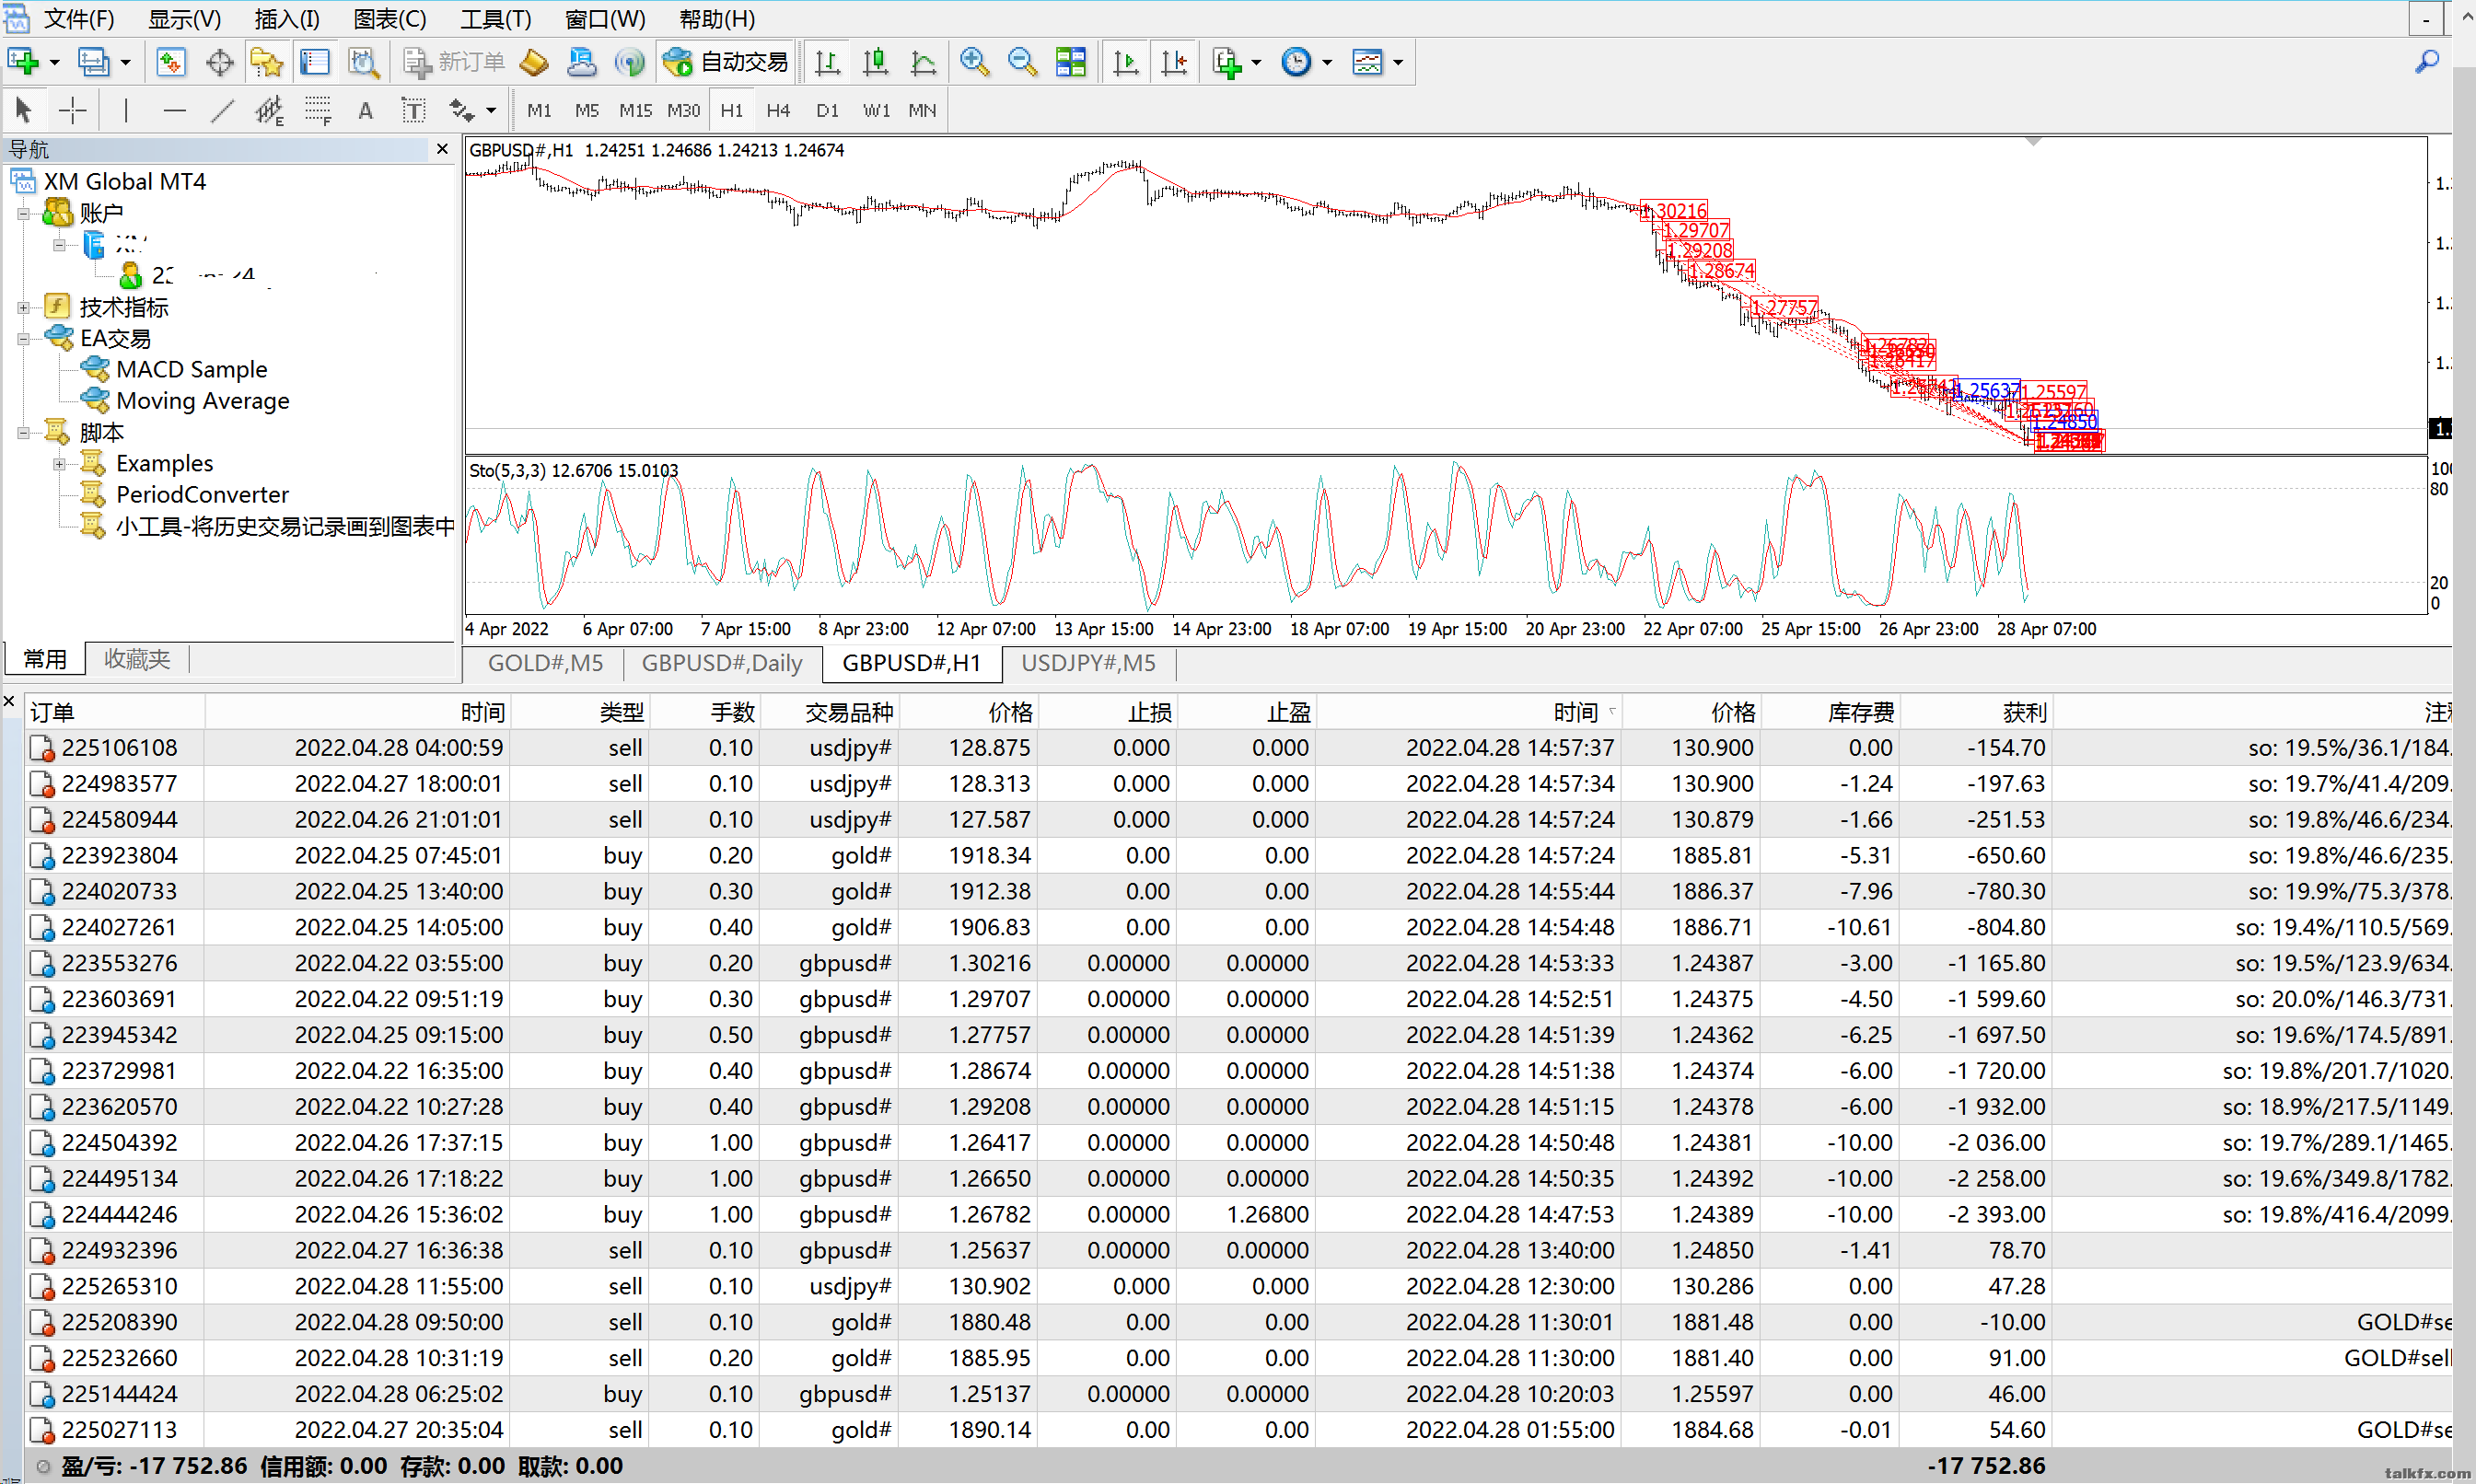Toggle the Navigator panel star-folder icon

coord(267,62)
